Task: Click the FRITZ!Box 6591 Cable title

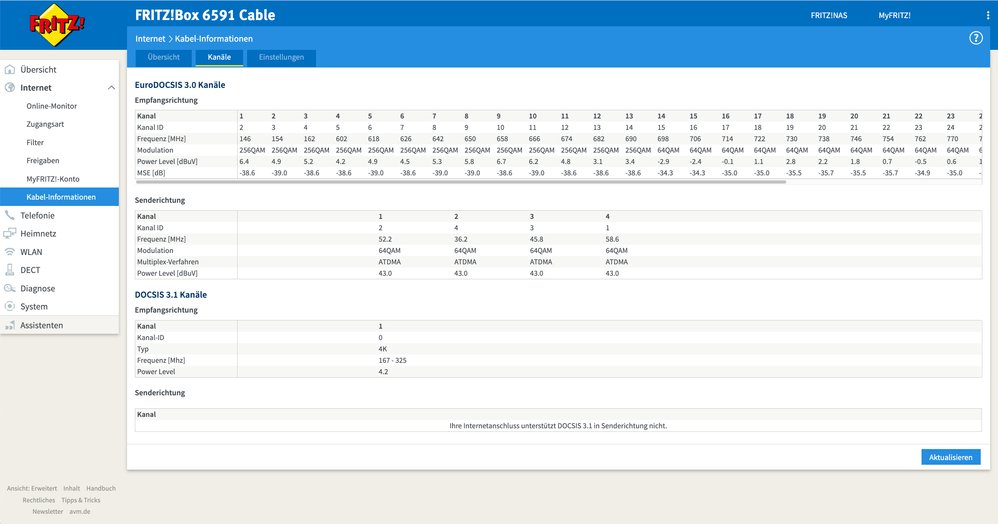Action: tap(205, 15)
